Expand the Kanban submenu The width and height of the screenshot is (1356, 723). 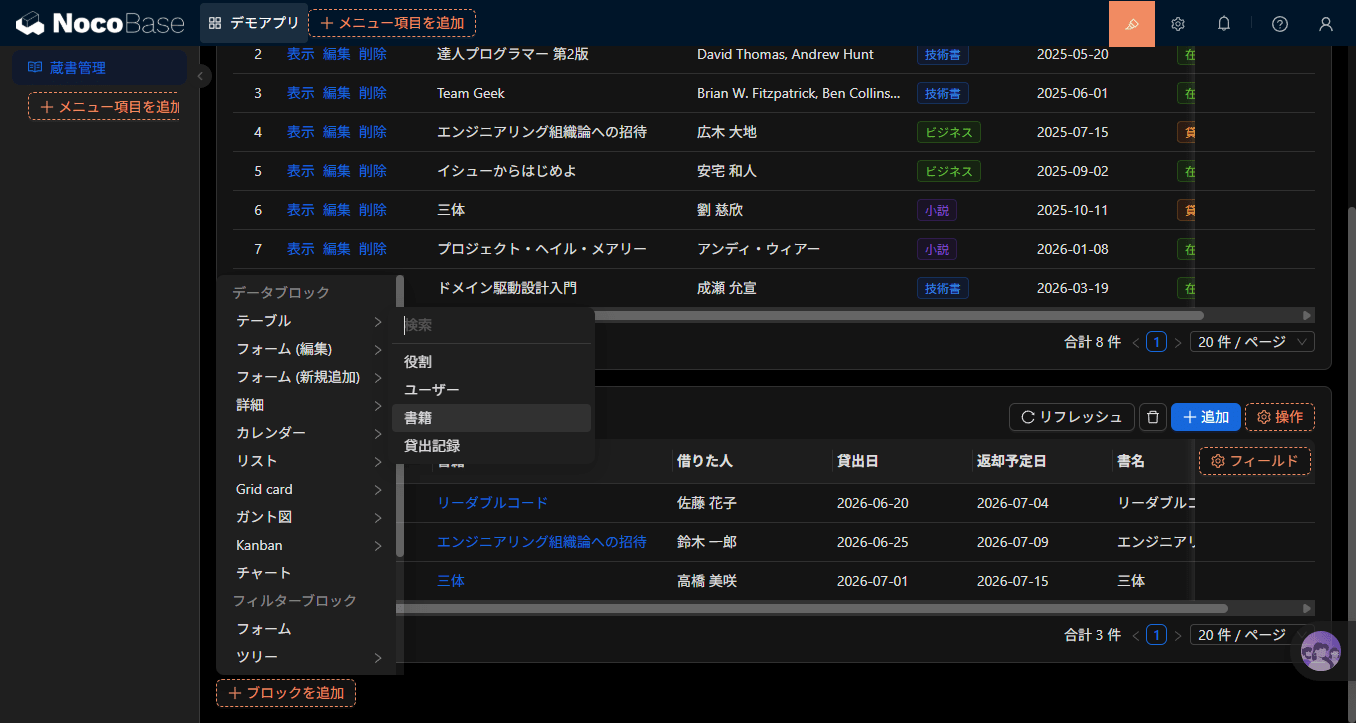[x=308, y=545]
